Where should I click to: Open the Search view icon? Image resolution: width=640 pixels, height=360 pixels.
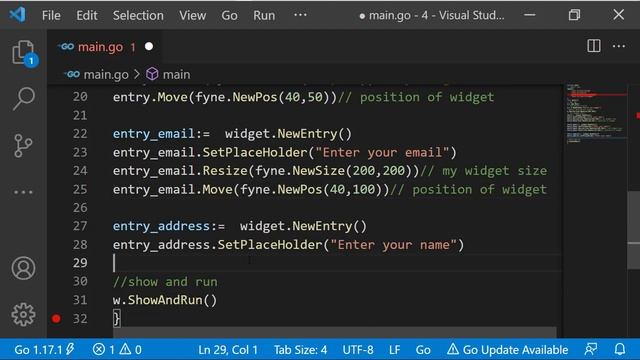[23, 98]
